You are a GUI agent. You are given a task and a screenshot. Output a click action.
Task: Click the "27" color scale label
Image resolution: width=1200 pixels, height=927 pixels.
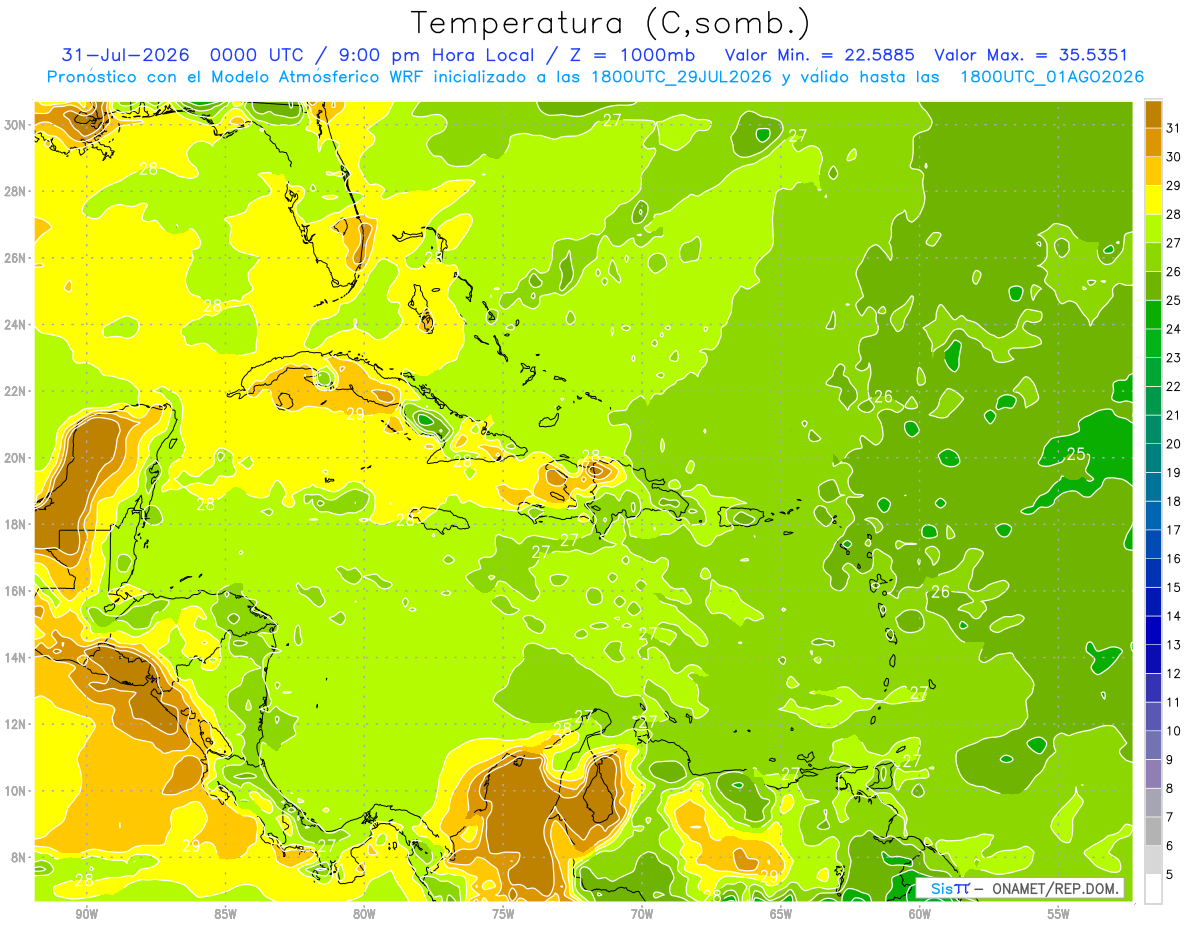[x=1174, y=243]
